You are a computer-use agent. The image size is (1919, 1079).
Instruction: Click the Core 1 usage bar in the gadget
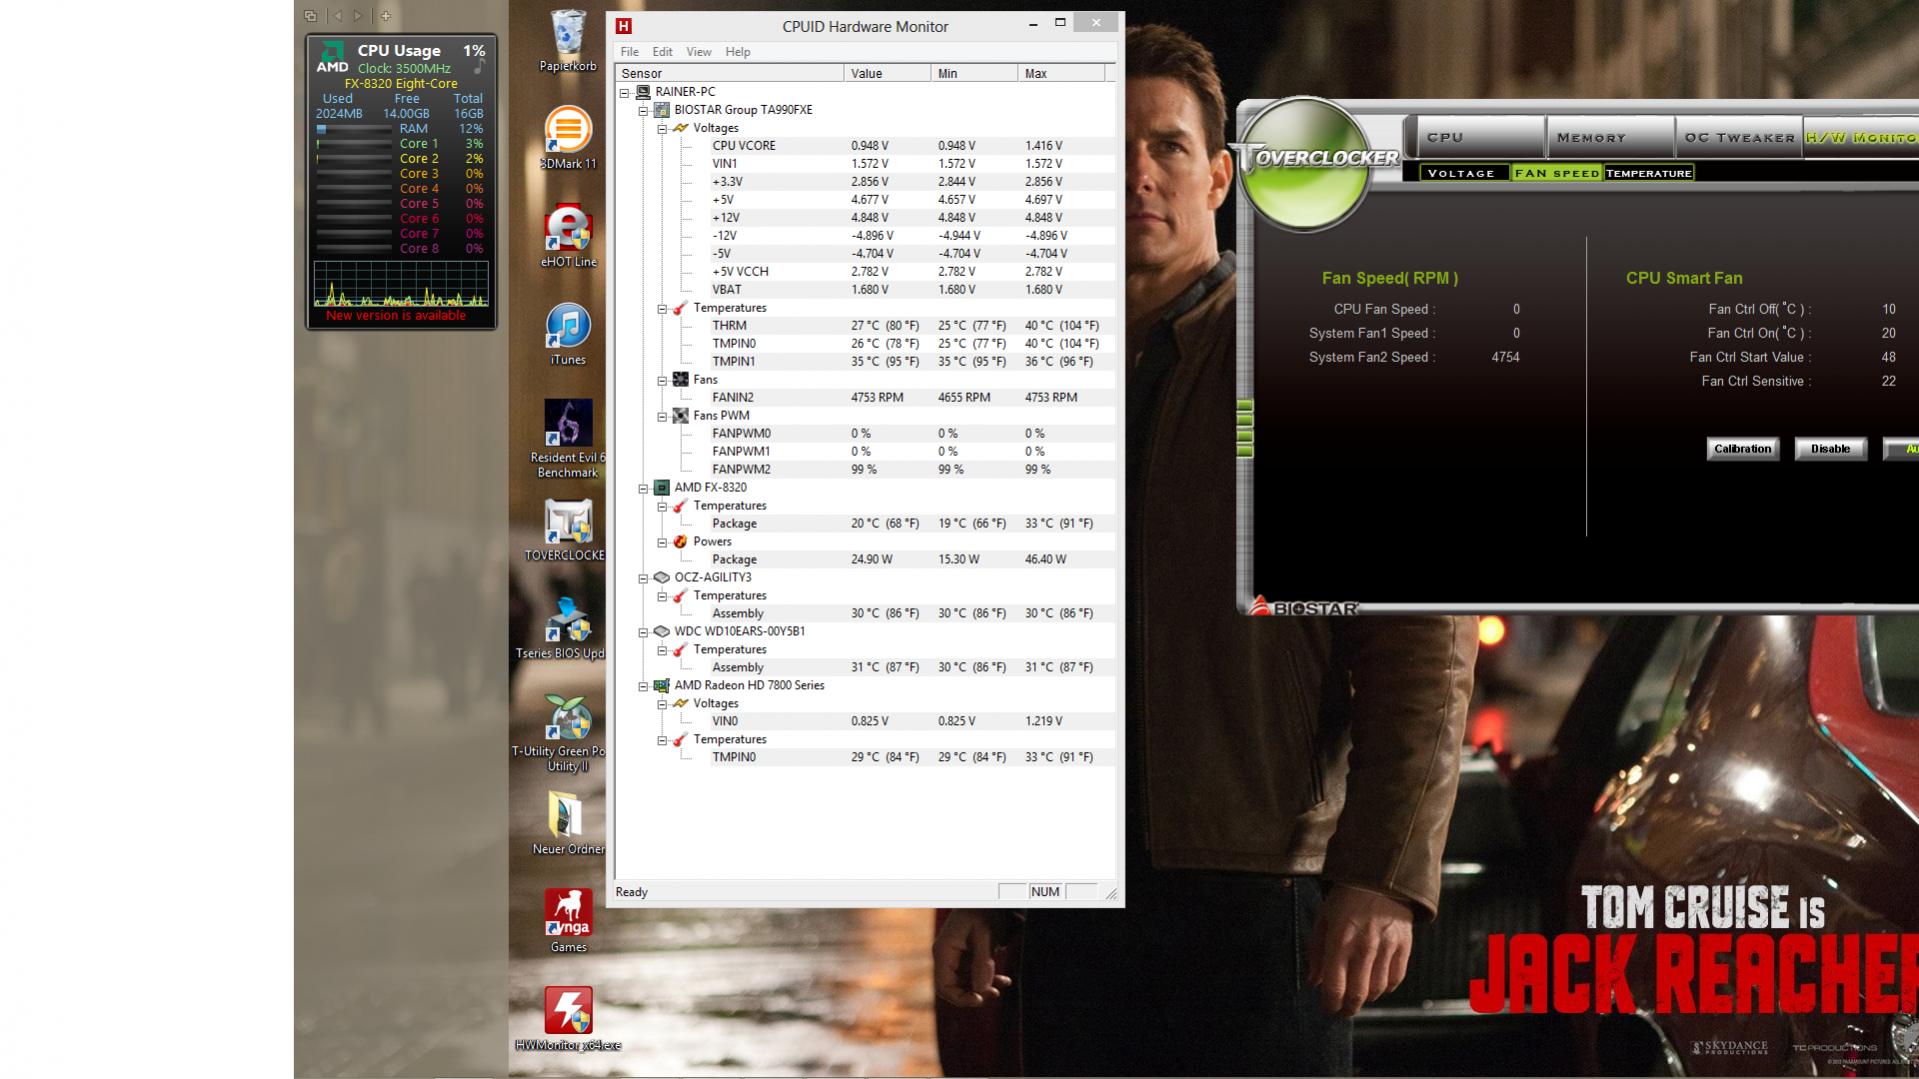(x=354, y=144)
